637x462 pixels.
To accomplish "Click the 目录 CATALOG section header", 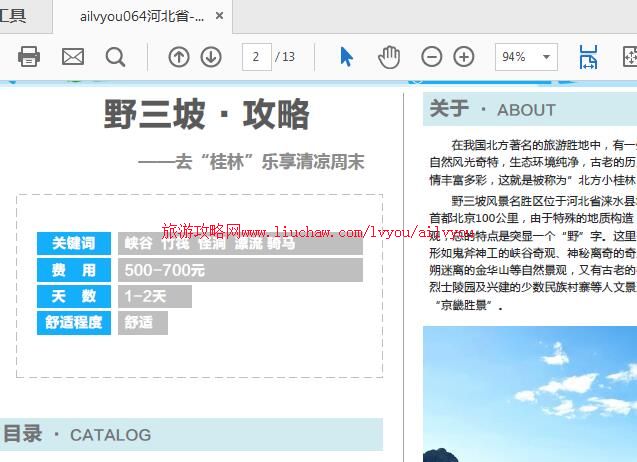I will (x=78, y=434).
